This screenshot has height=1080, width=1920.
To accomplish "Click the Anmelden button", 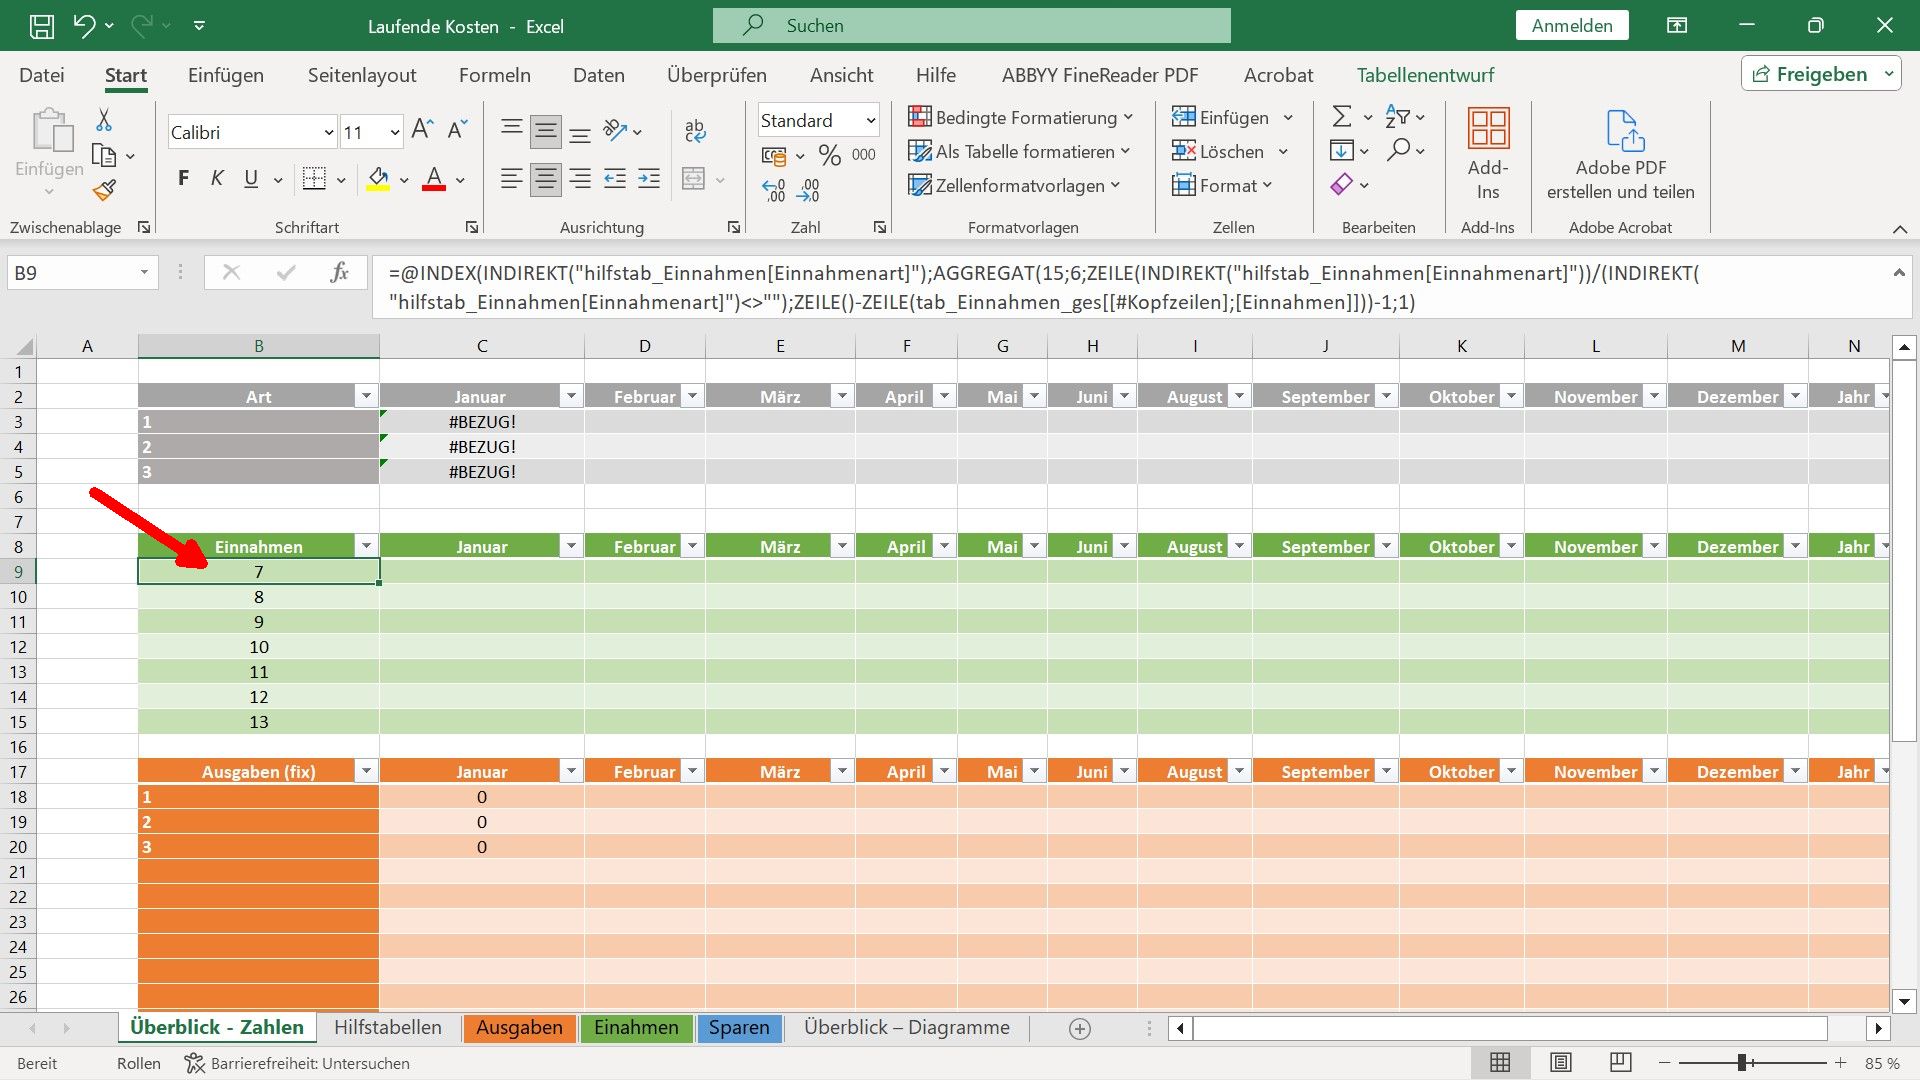I will [x=1571, y=26].
